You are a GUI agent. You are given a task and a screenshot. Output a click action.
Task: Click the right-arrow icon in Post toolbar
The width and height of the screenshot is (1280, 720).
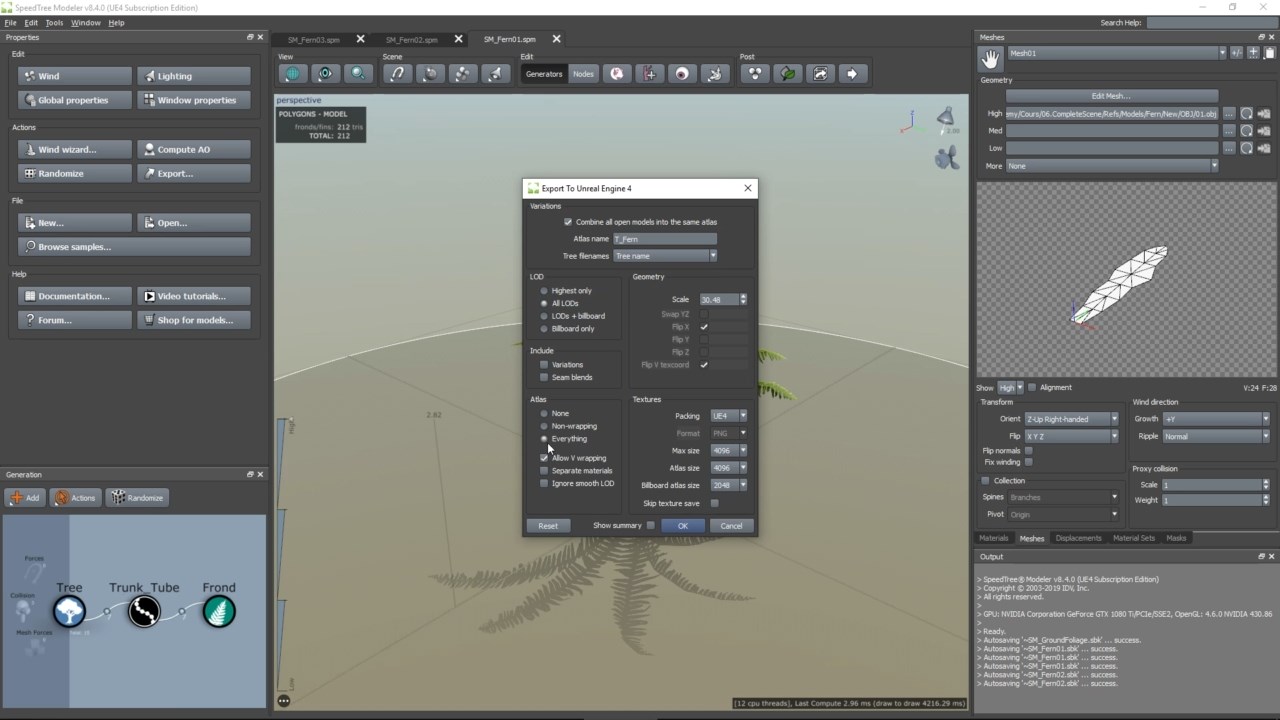coord(852,74)
